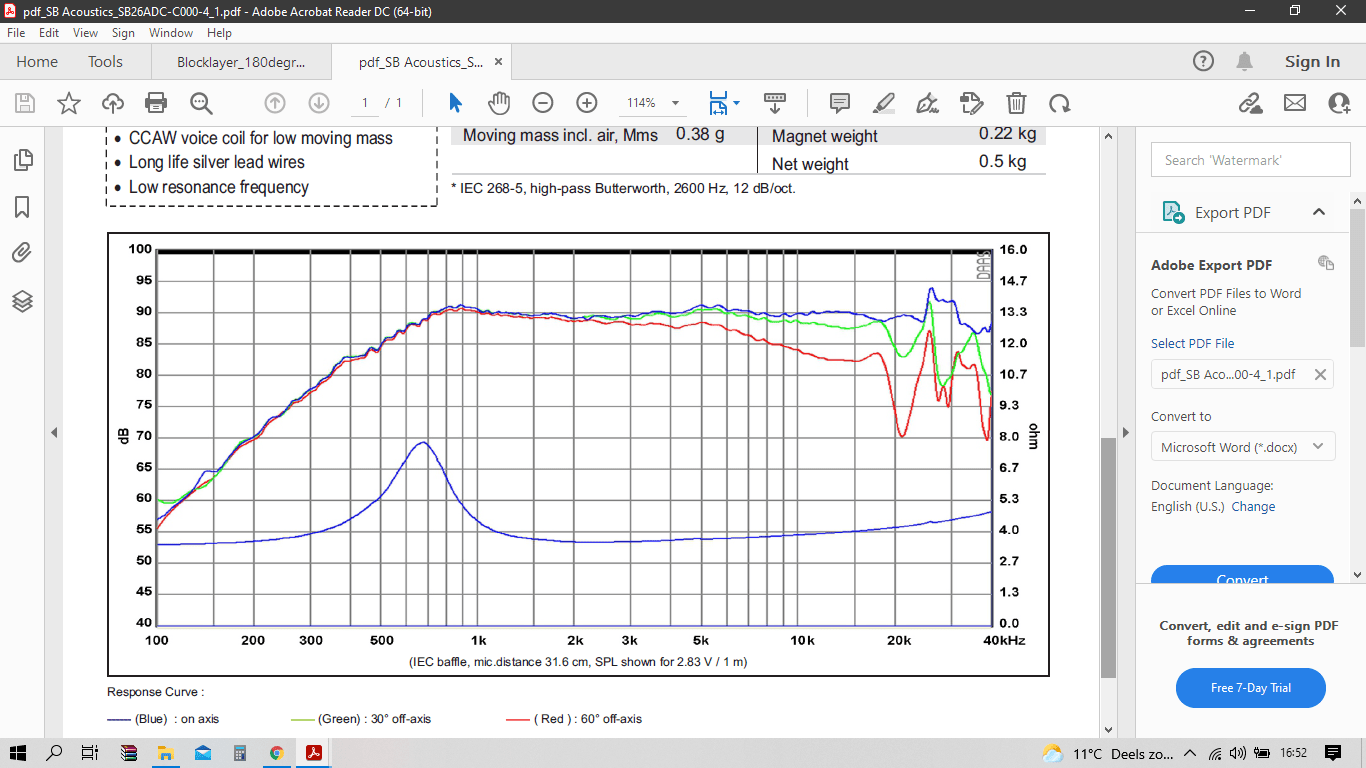This screenshot has height=768, width=1366.
Task: Go to the next page with the down arrow
Action: (x=319, y=103)
